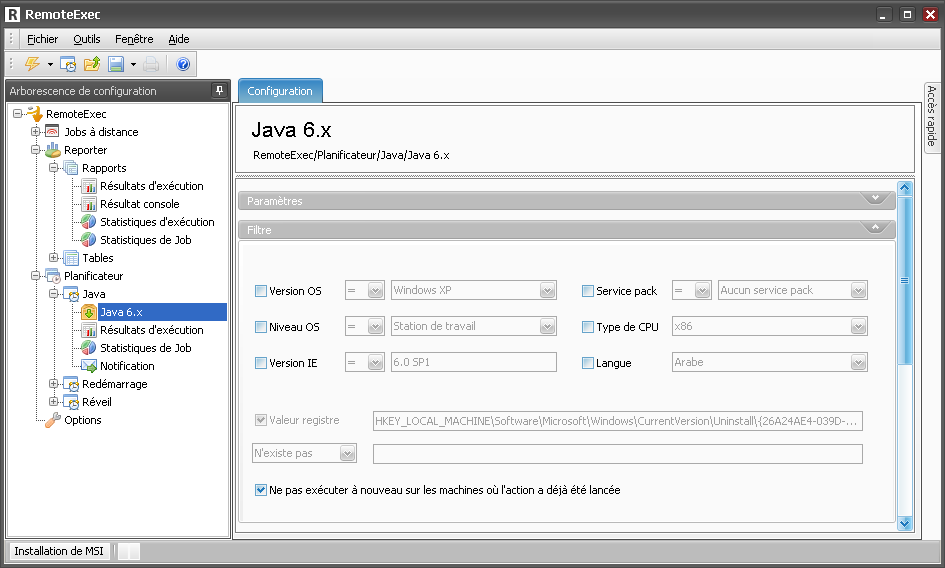Click the Planificateur node icon
The image size is (945, 568).
click(53, 276)
